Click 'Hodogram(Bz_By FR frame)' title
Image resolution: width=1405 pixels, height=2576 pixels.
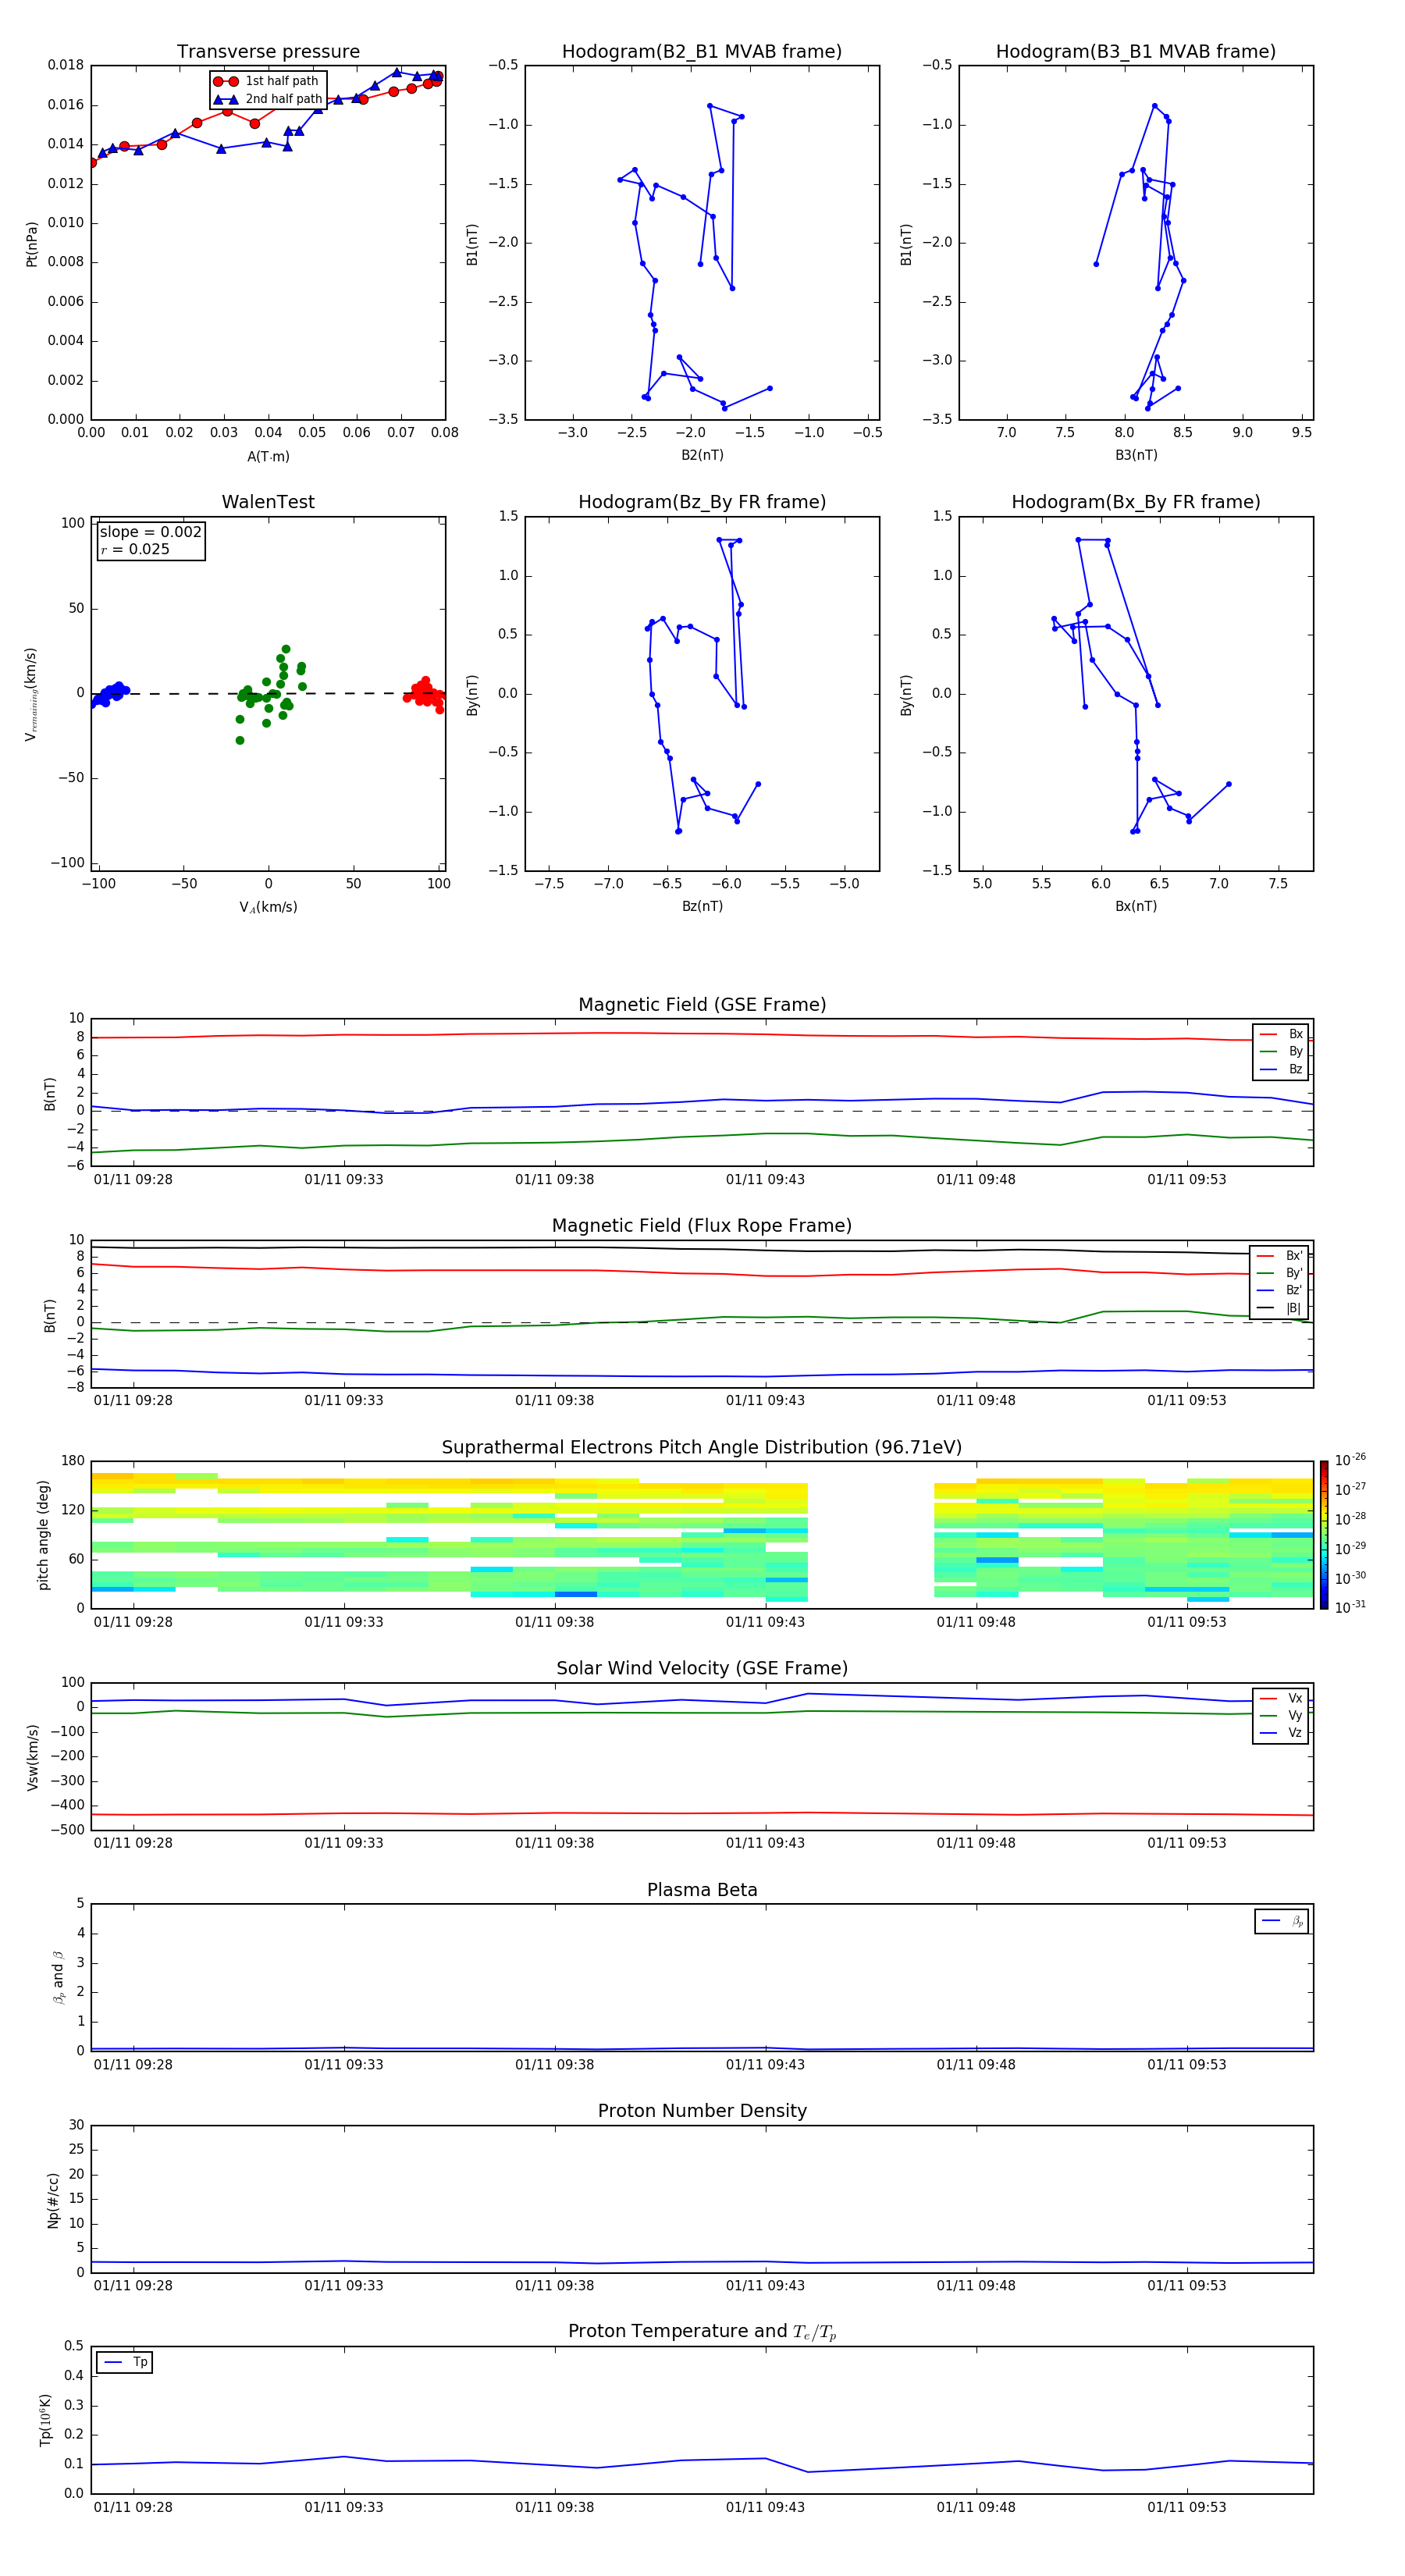pyautogui.click(x=702, y=502)
